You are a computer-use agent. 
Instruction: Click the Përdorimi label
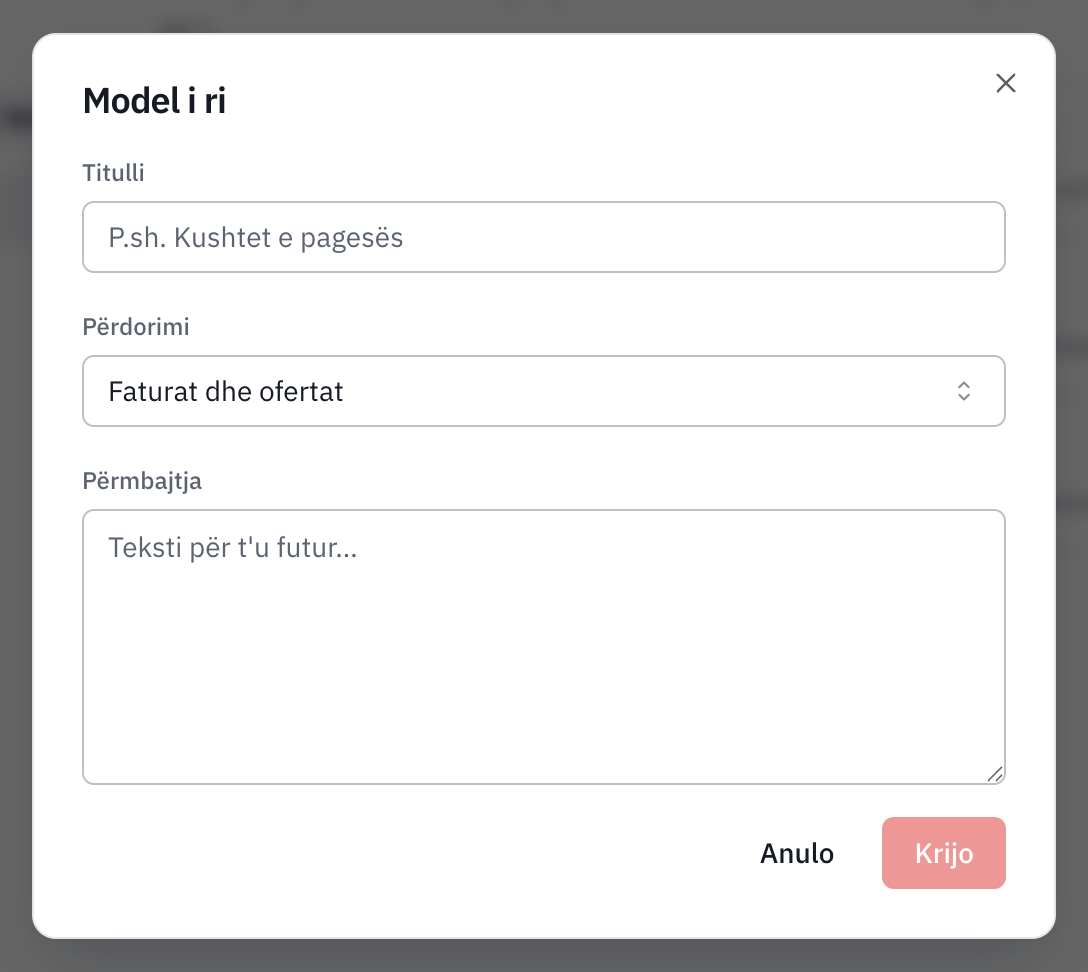136,327
